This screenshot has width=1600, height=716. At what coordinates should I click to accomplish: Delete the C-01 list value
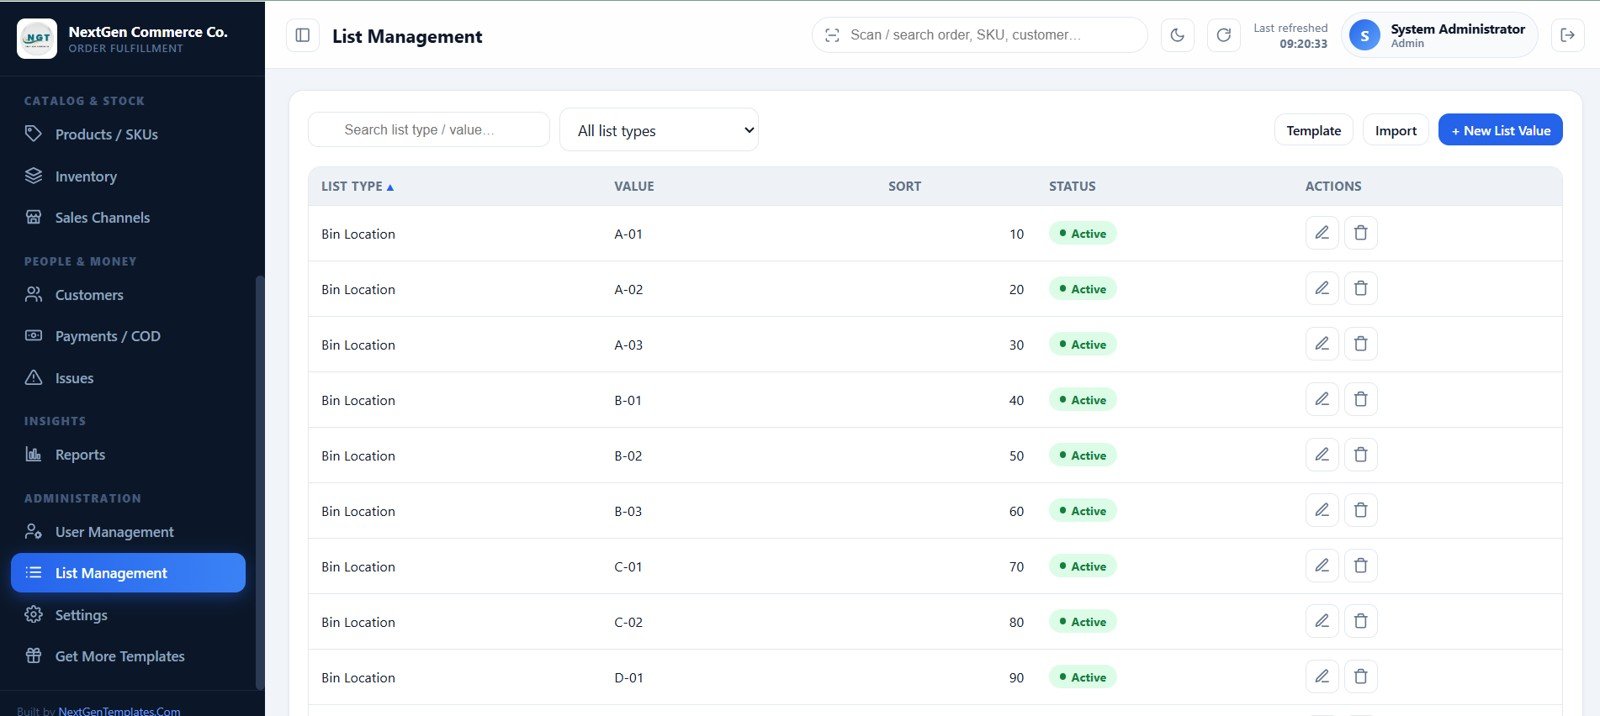point(1361,566)
